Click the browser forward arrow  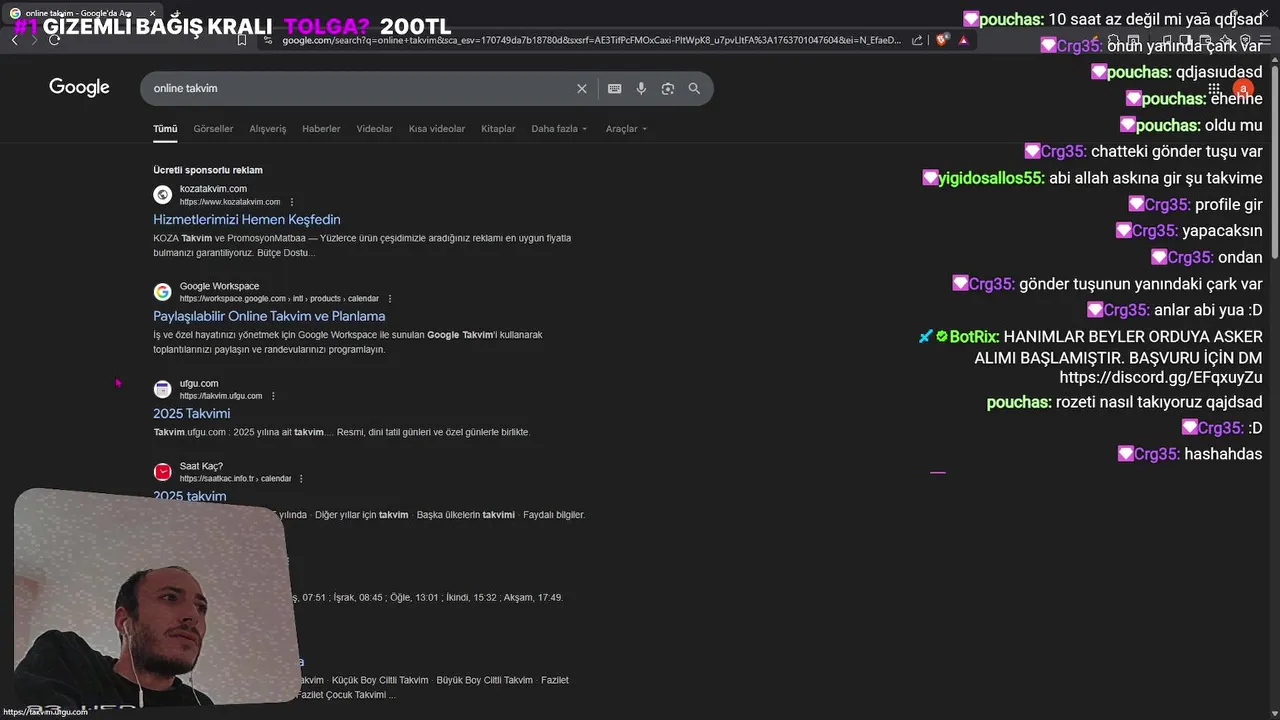click(34, 40)
